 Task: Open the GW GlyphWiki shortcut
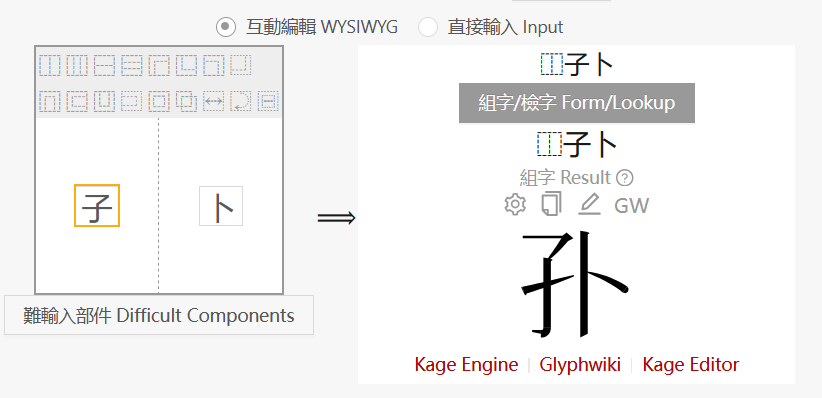pyautogui.click(x=631, y=205)
